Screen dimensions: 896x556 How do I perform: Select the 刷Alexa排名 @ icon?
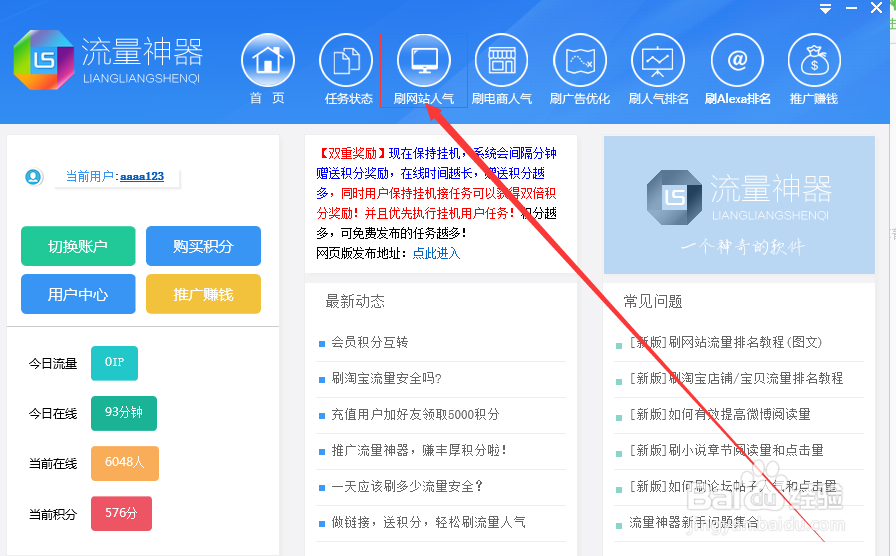pyautogui.click(x=737, y=61)
